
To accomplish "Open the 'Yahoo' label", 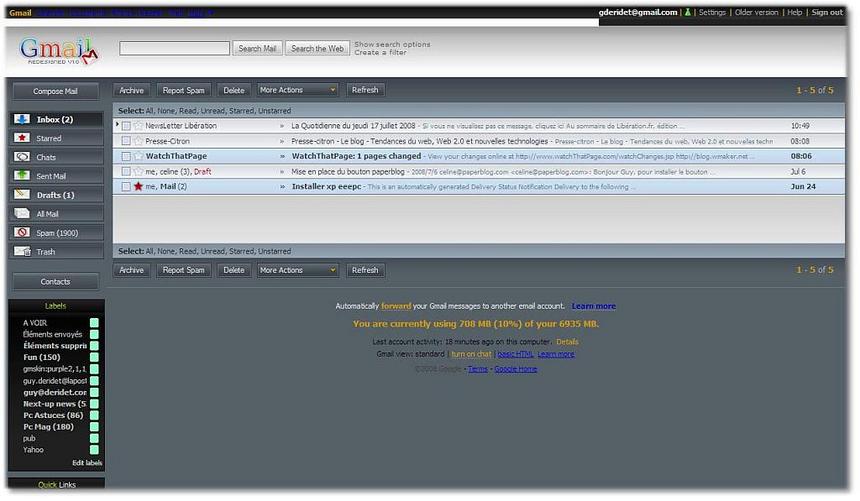I will pos(33,450).
